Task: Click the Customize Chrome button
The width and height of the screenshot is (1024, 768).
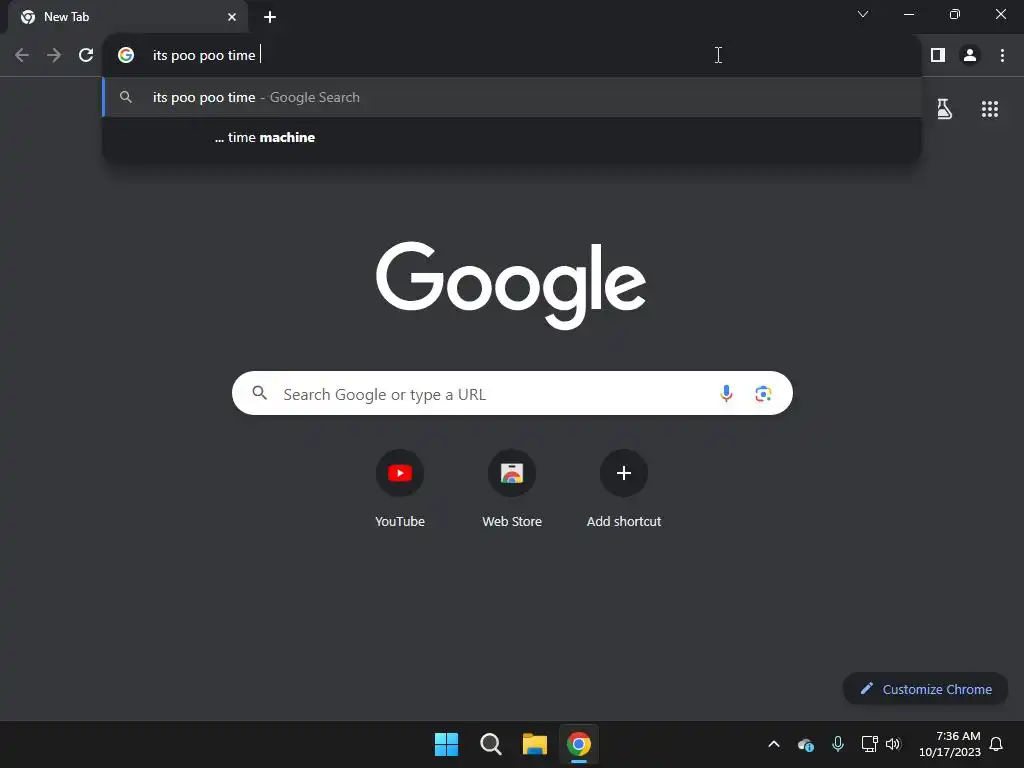Action: 925,689
